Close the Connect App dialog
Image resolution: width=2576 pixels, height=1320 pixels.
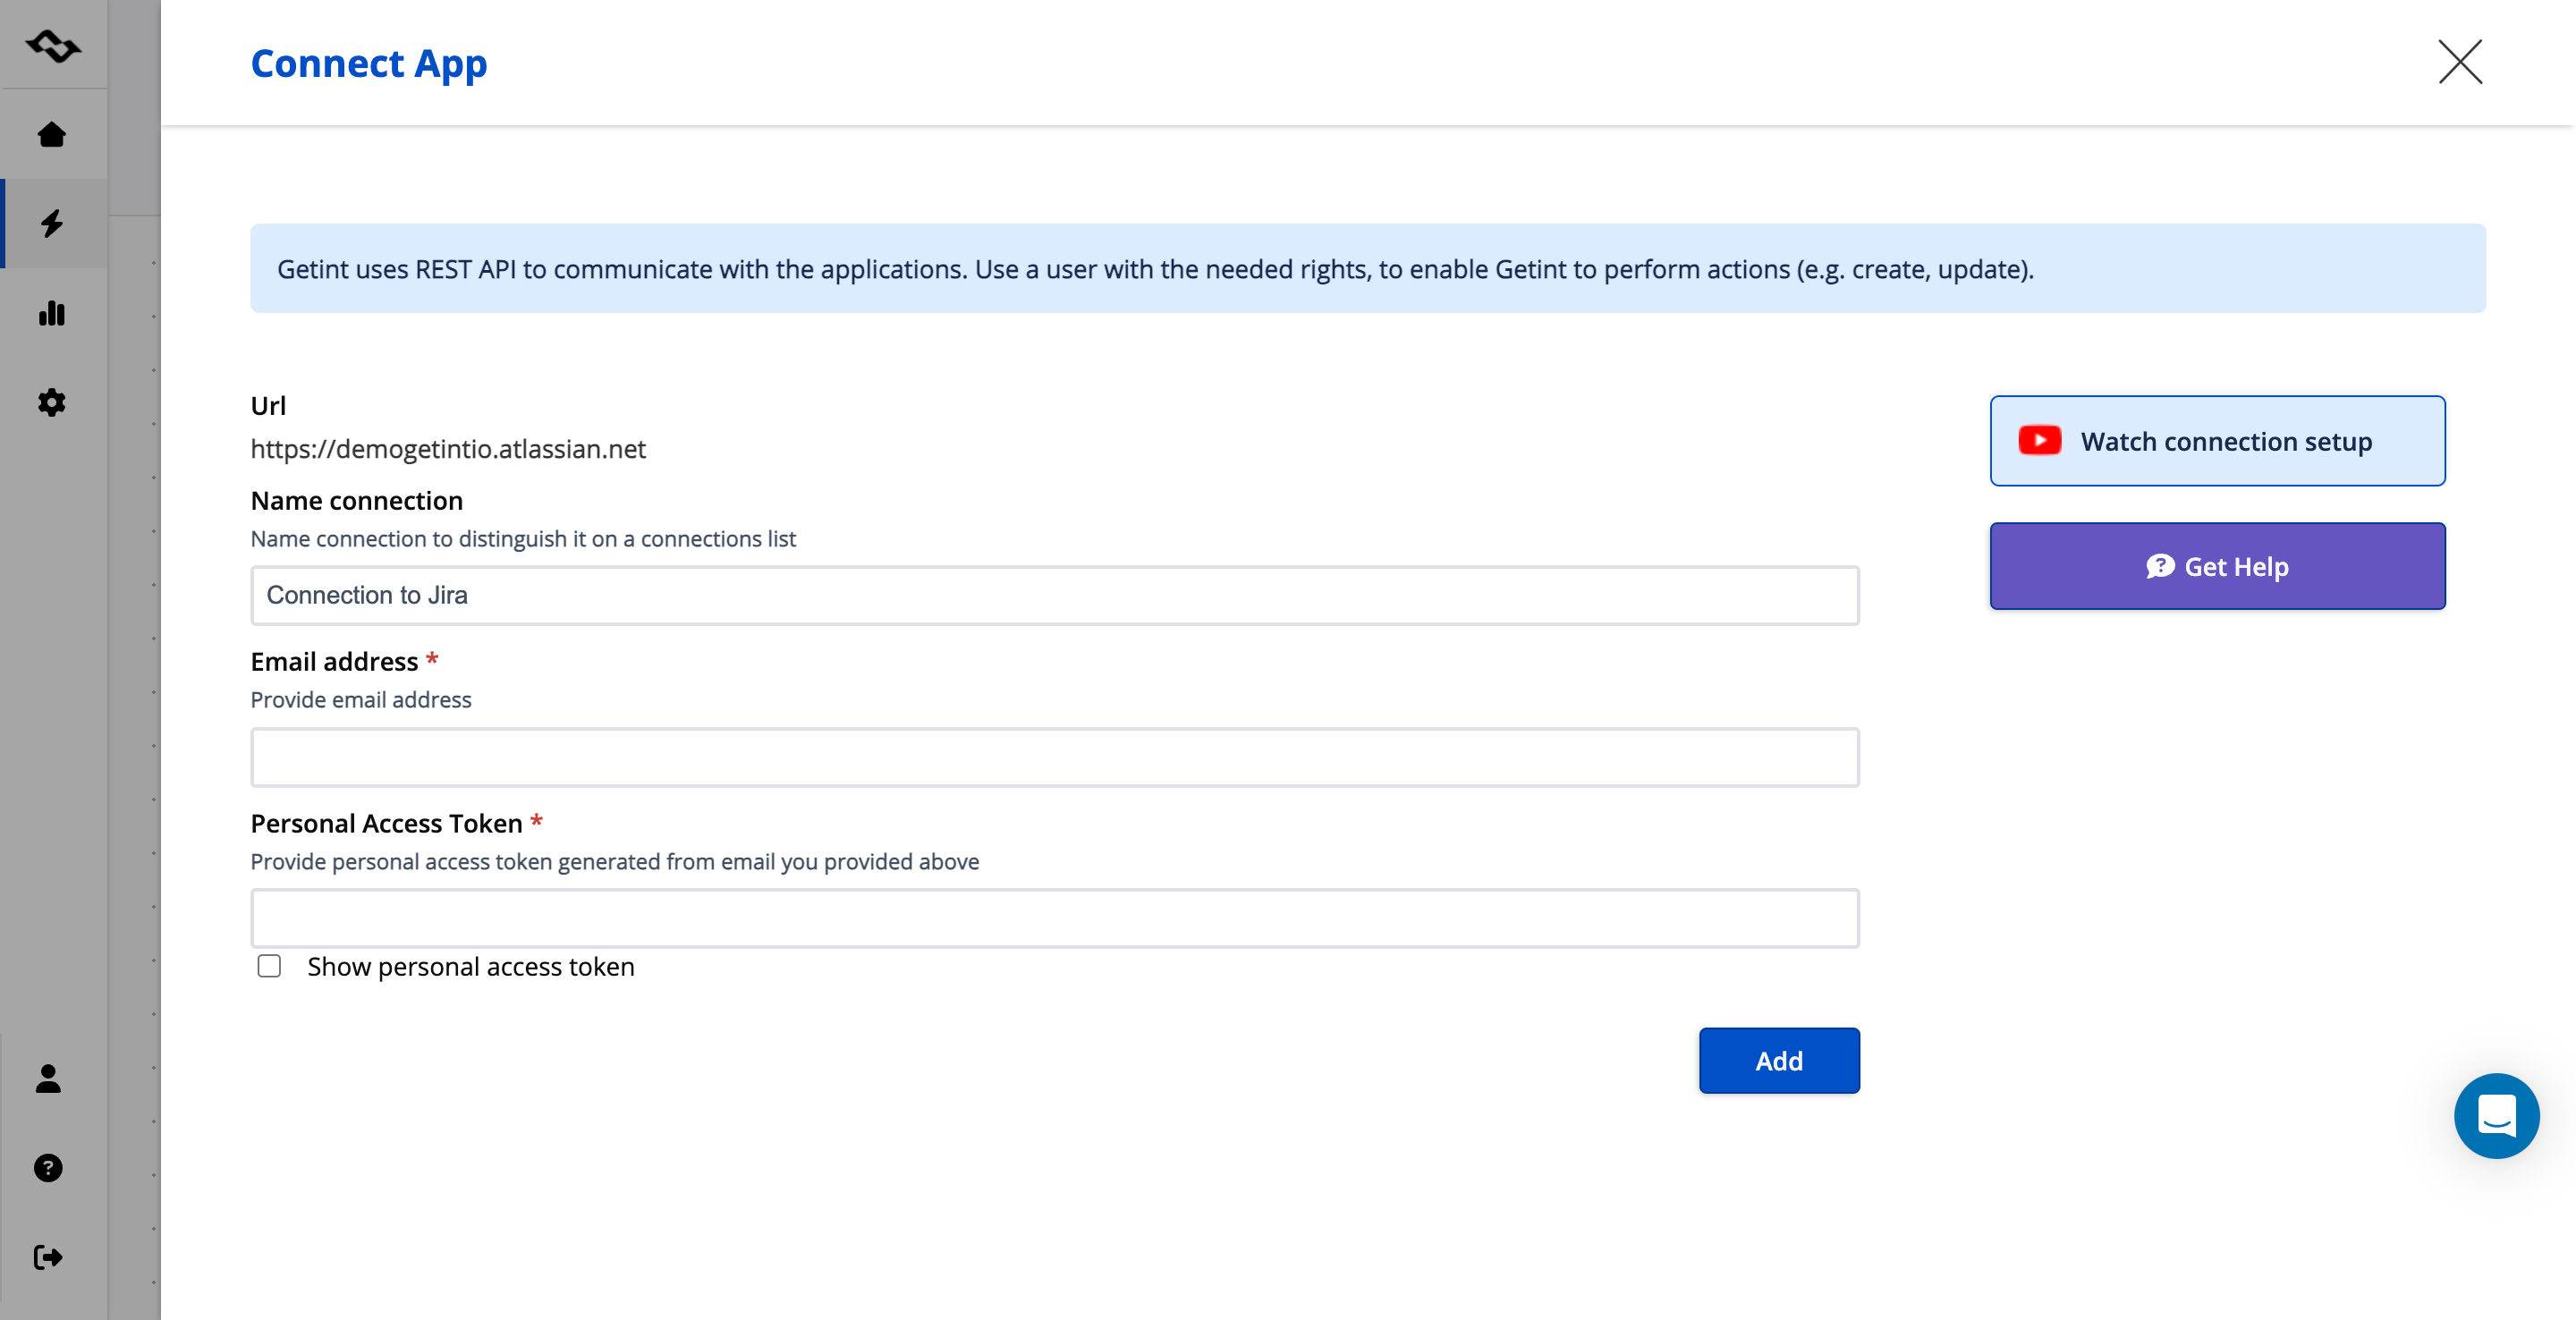pyautogui.click(x=2460, y=62)
